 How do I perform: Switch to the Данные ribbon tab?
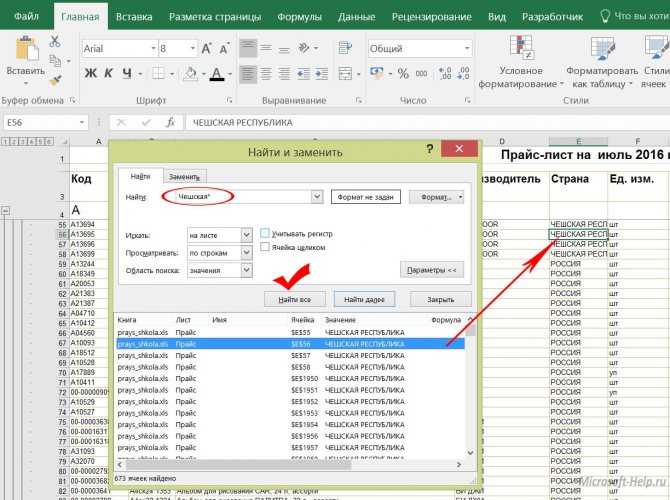pos(356,17)
